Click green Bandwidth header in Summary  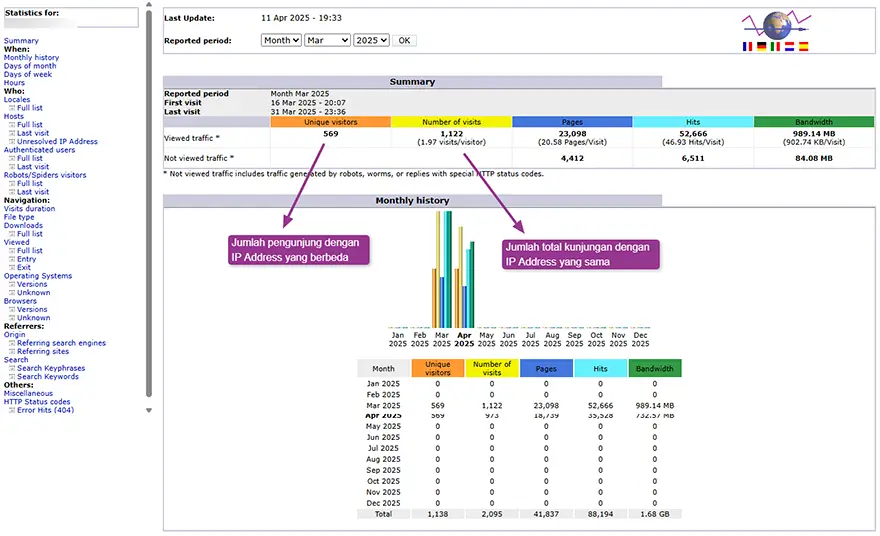(814, 122)
